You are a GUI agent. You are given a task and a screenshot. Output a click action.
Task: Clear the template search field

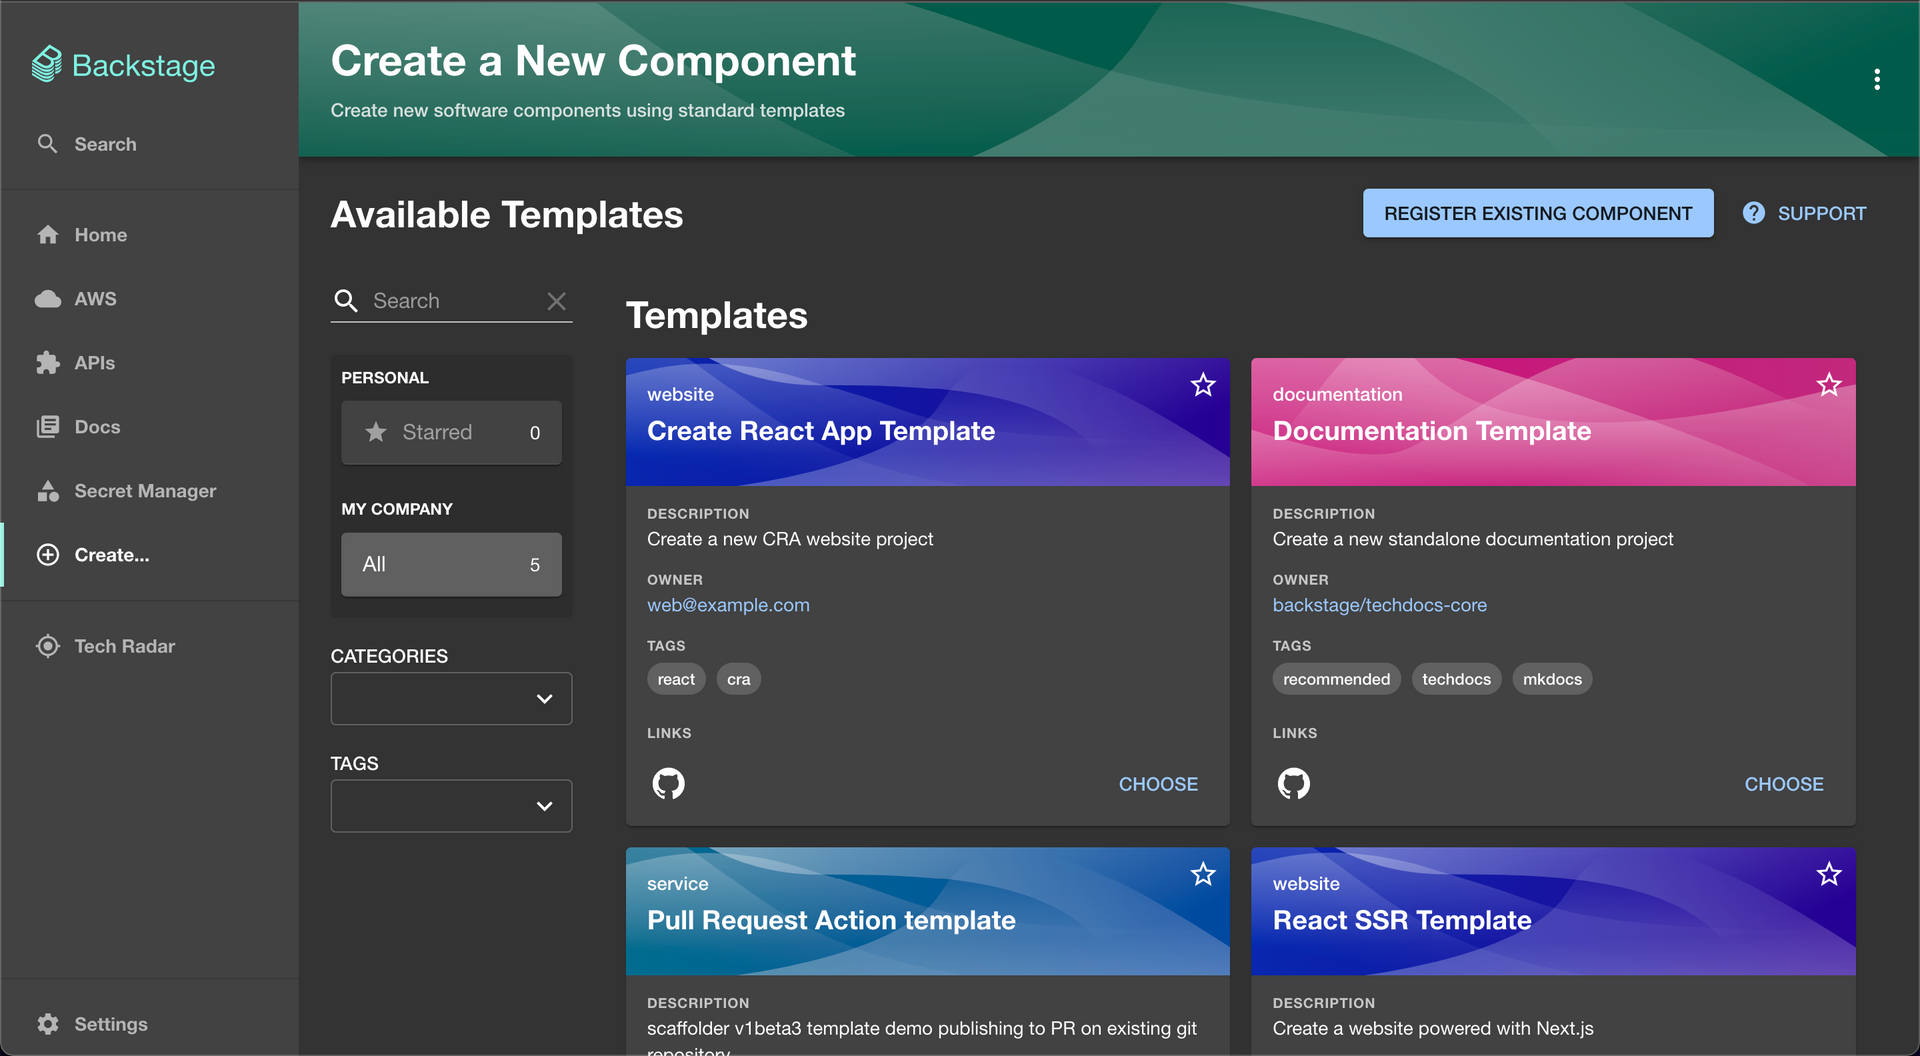557,301
